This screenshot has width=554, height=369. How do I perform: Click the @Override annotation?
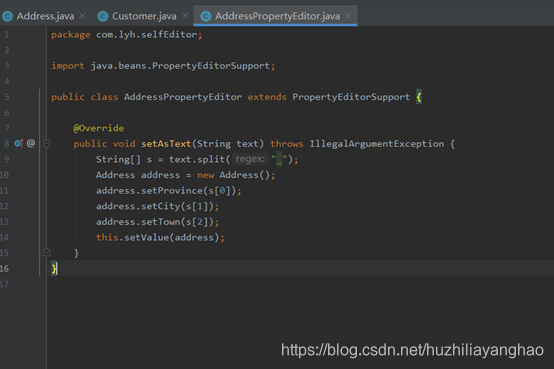pos(99,128)
